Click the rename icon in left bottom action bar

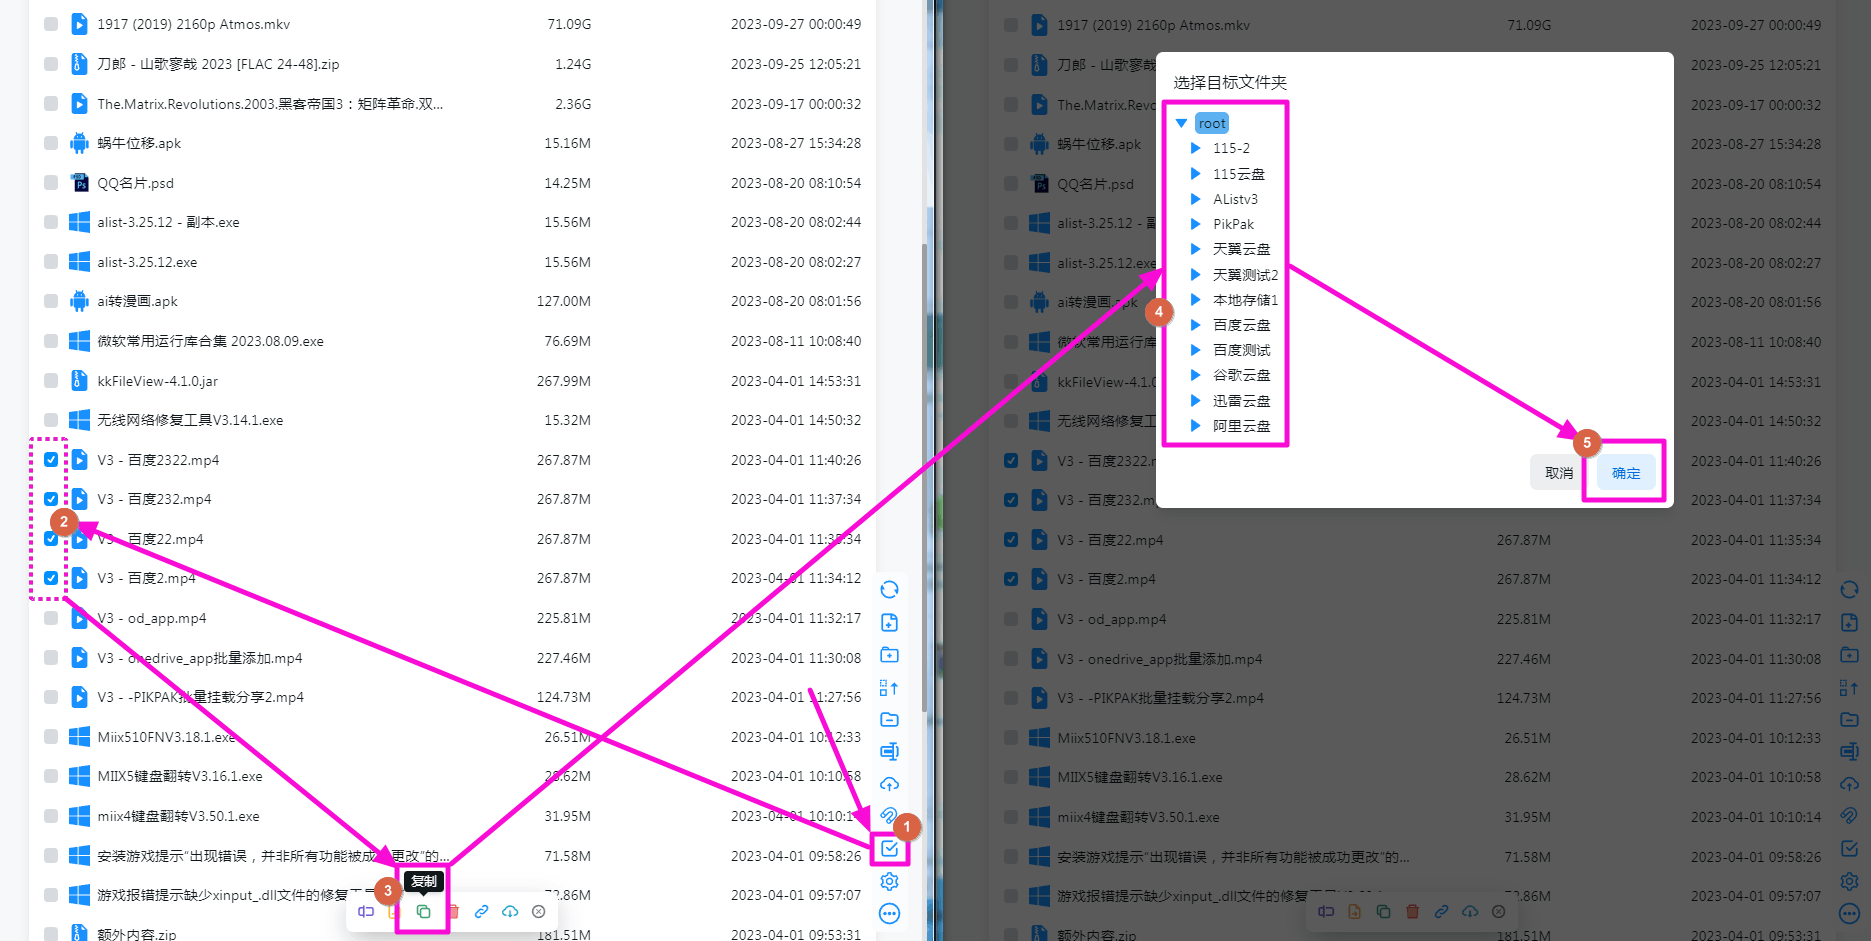pyautogui.click(x=366, y=911)
